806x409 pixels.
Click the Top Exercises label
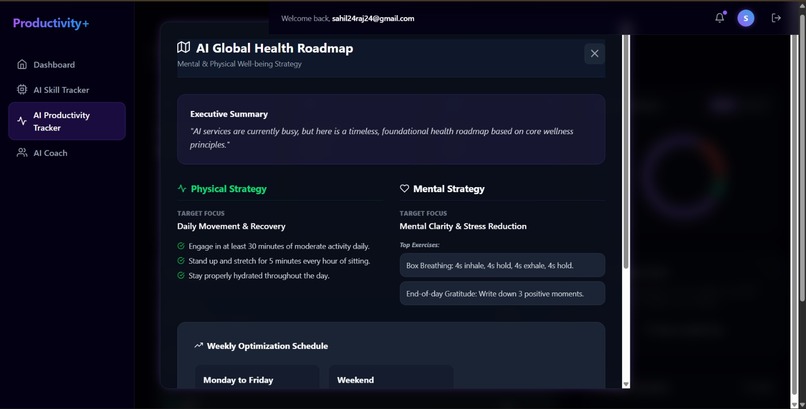419,245
